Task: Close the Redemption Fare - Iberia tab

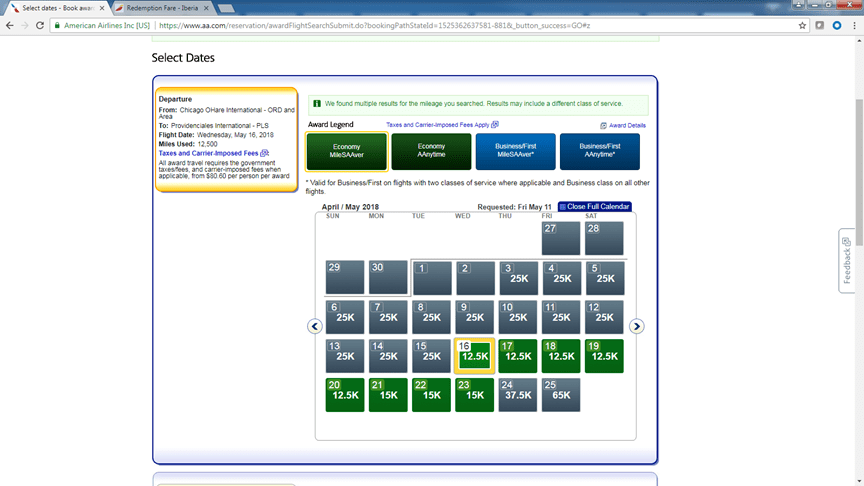Action: 206,8
